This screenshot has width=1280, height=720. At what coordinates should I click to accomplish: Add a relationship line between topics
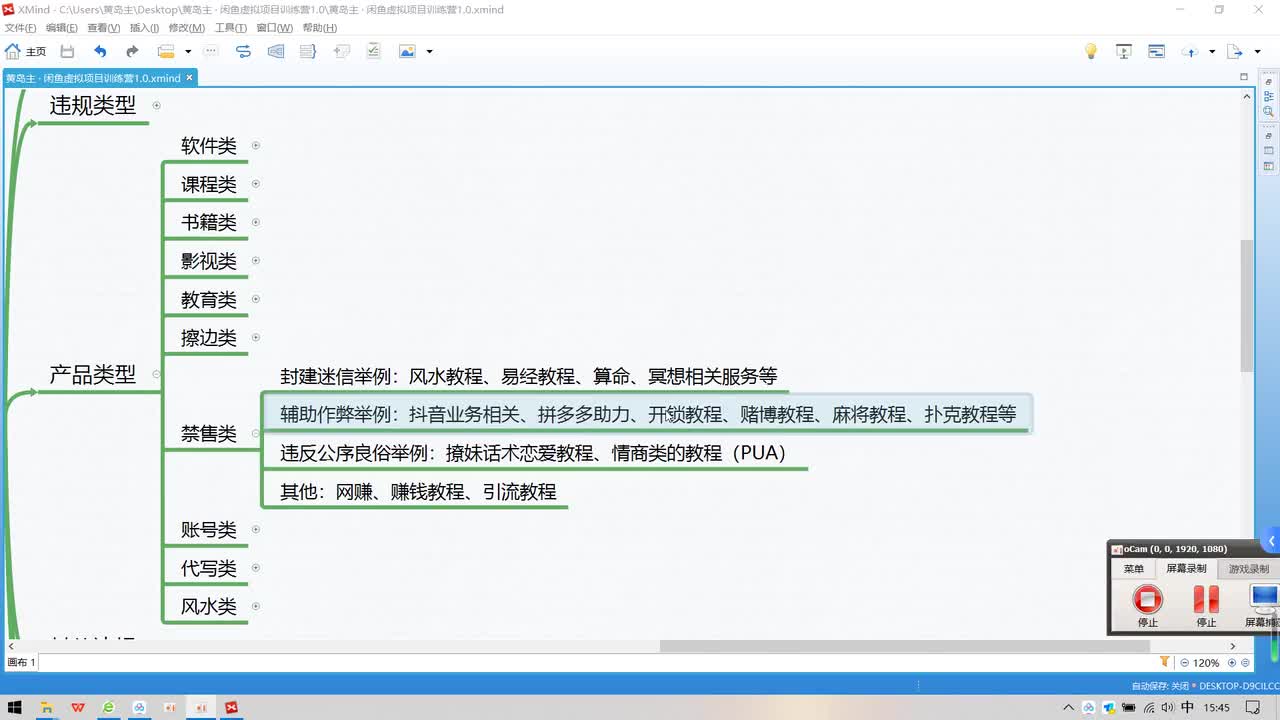pos(243,51)
